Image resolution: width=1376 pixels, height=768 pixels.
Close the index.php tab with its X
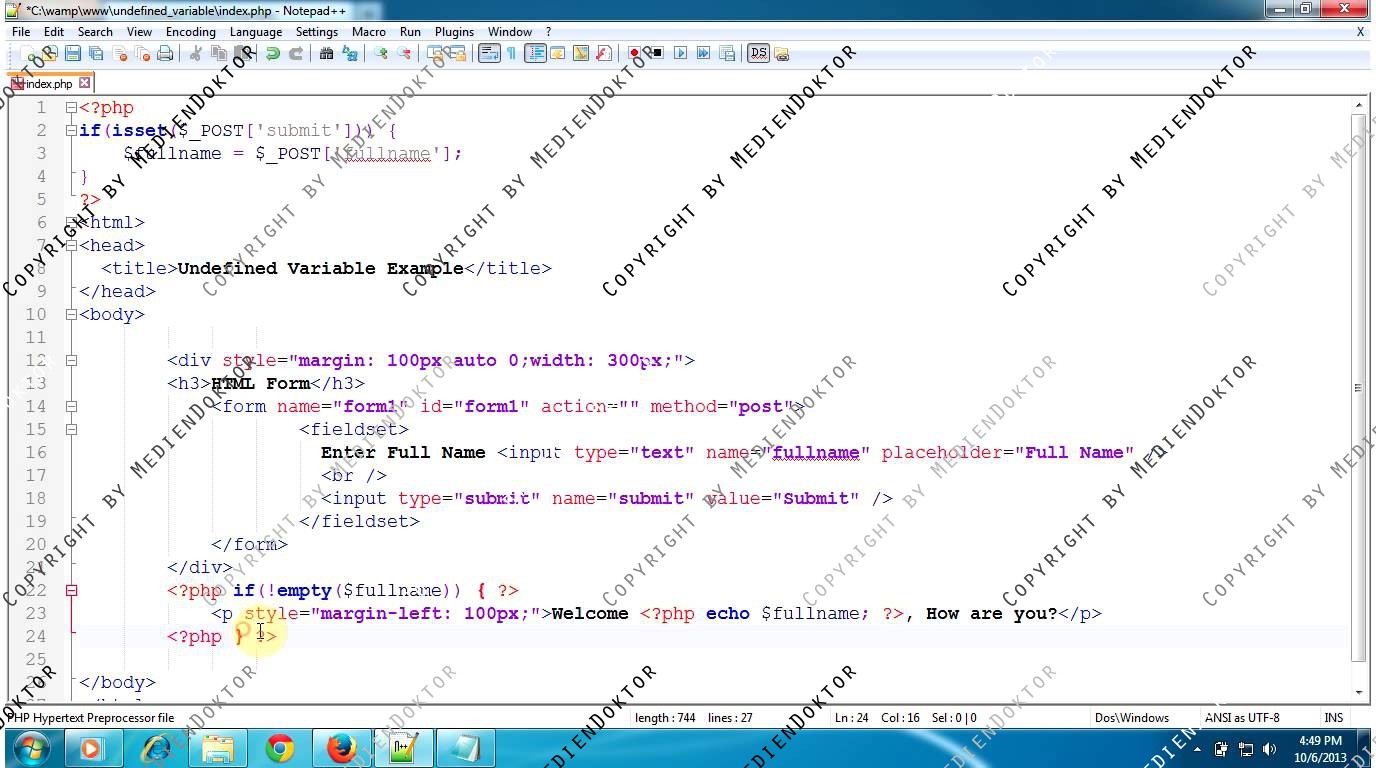[84, 83]
